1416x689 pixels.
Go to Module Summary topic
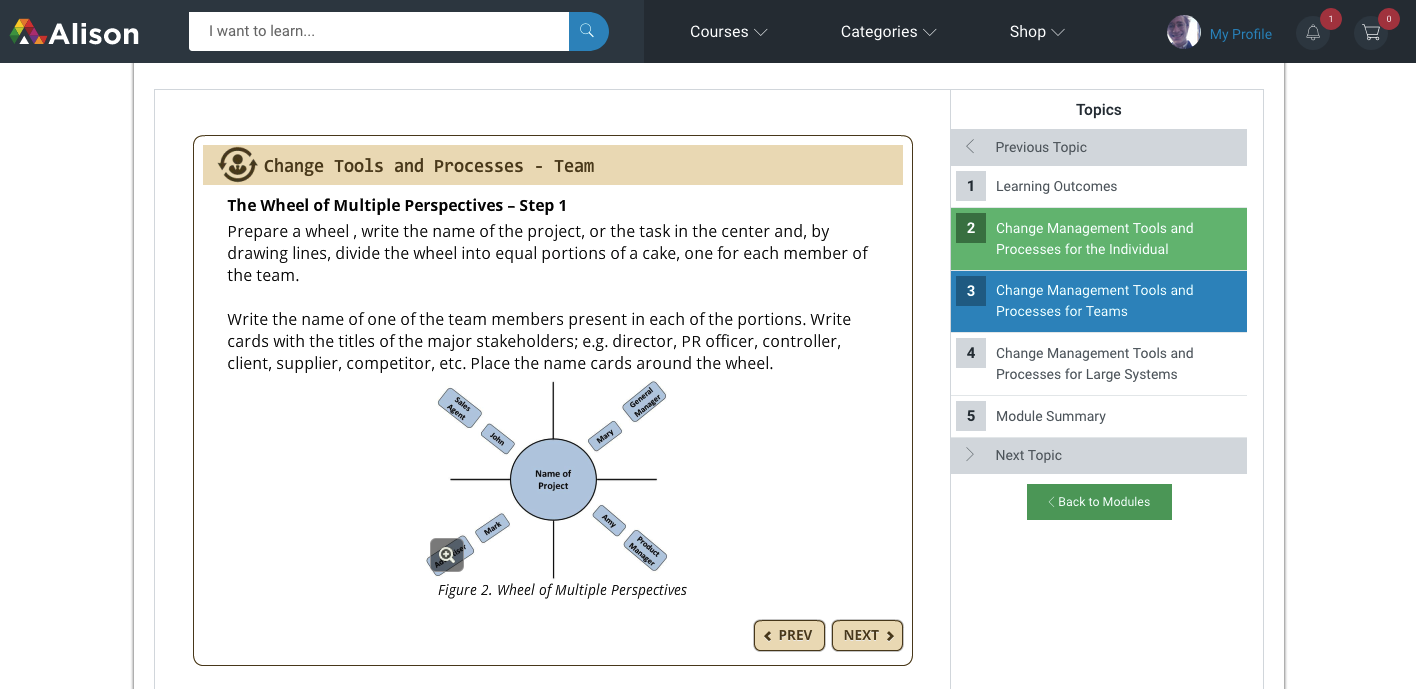(x=1050, y=416)
